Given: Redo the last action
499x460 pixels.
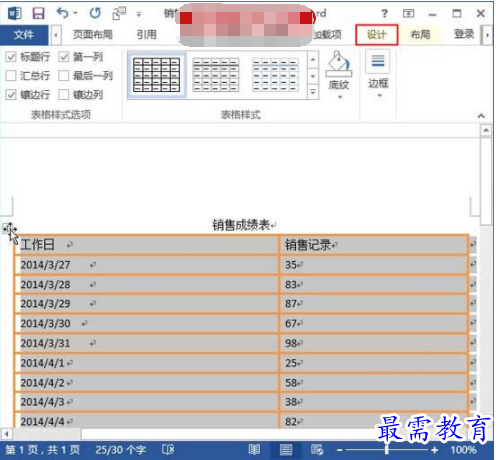Looking at the screenshot, I should point(95,13).
